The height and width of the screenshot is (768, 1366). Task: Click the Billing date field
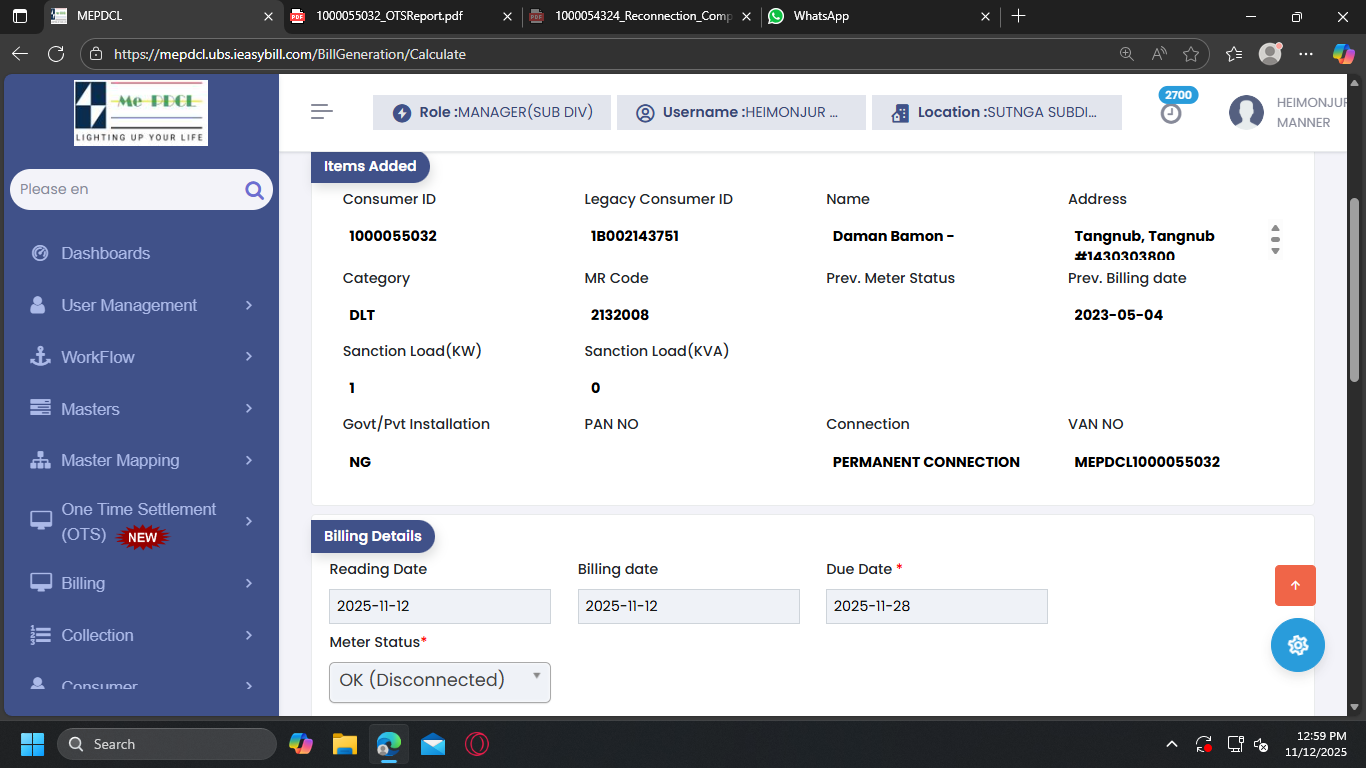click(x=689, y=606)
